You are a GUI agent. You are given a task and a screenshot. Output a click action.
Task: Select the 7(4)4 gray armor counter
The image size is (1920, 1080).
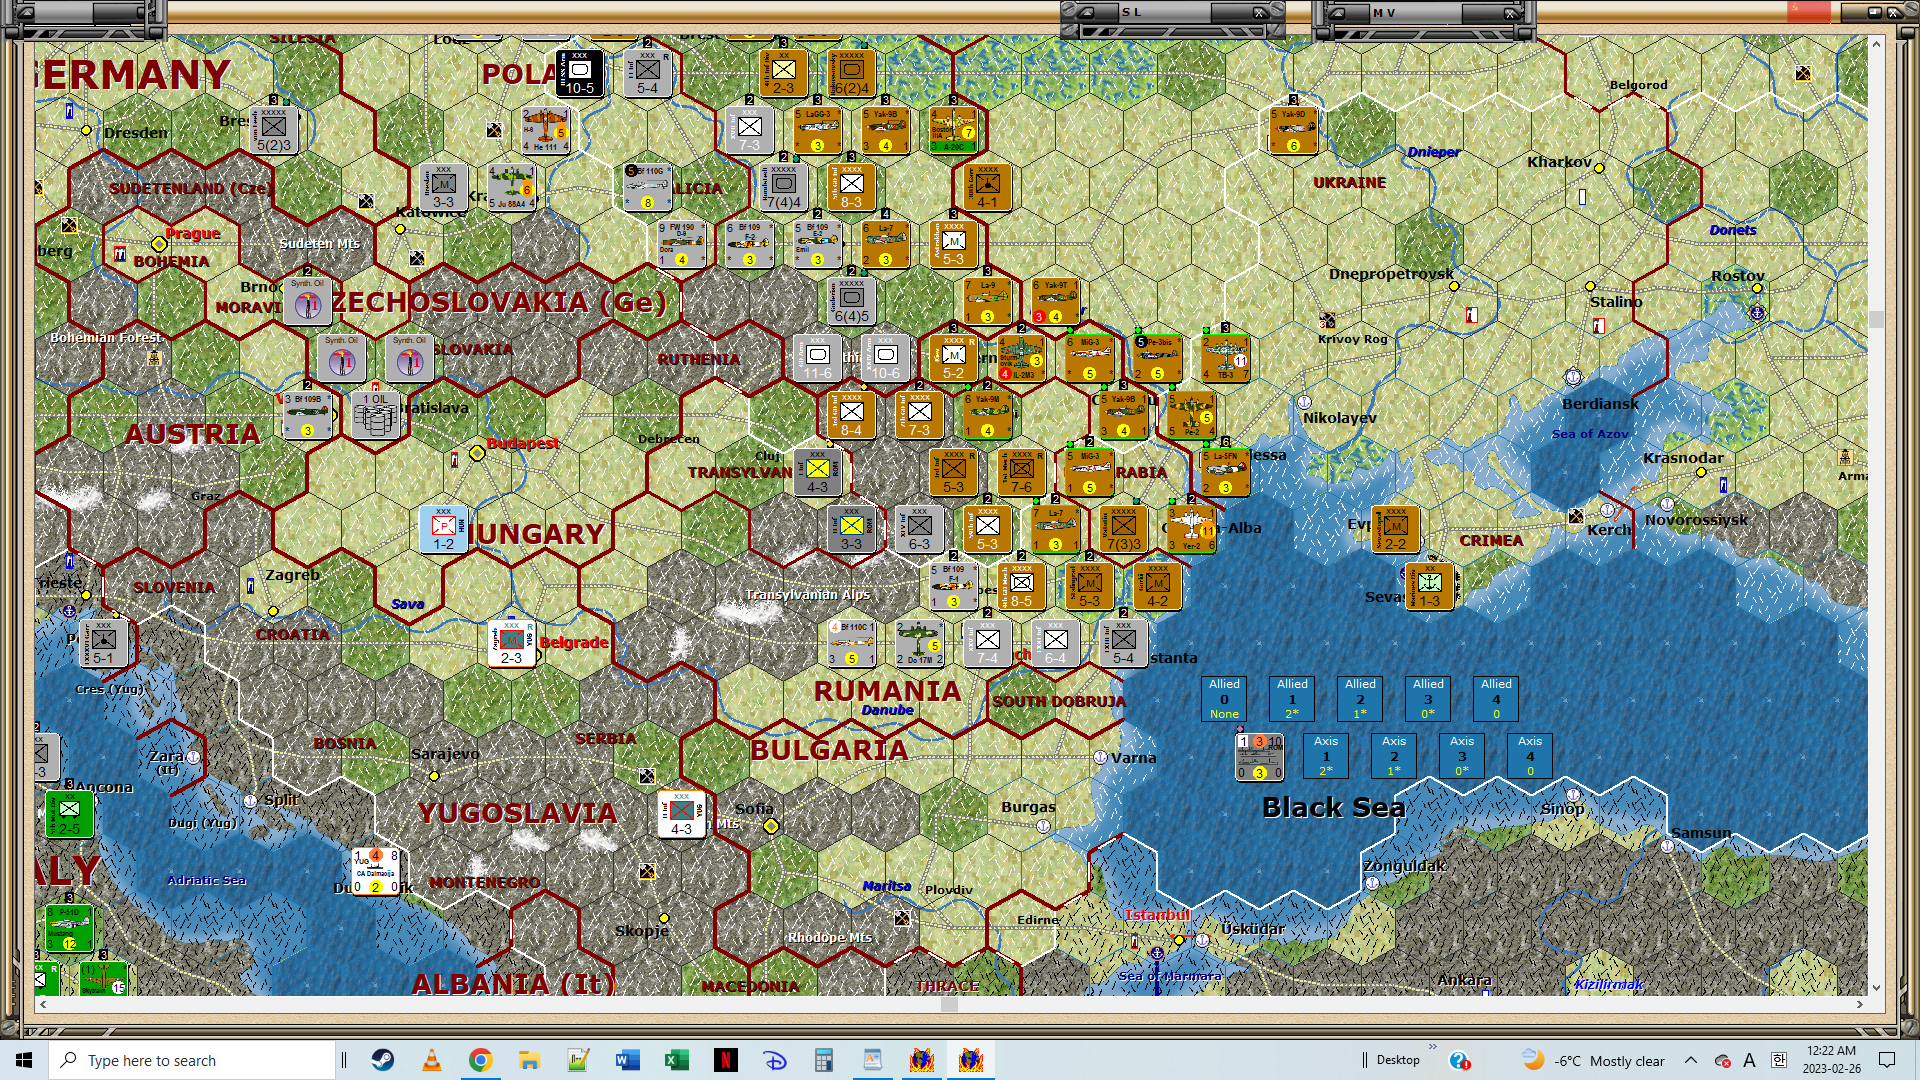[x=784, y=187]
